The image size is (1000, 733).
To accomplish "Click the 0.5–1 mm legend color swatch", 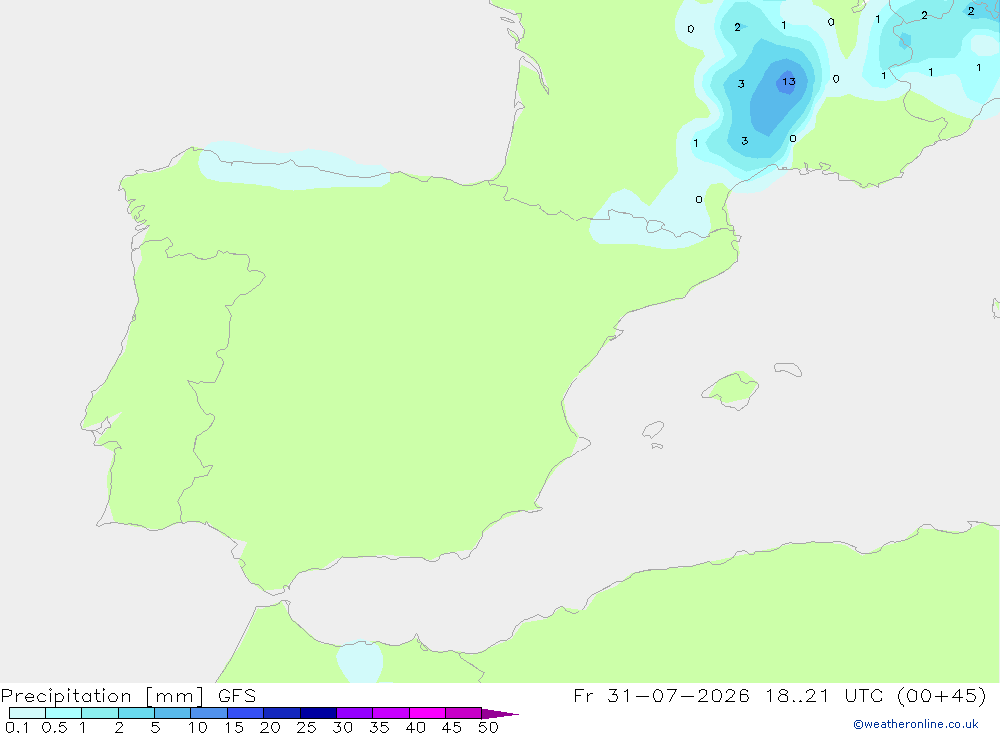I will (63, 713).
